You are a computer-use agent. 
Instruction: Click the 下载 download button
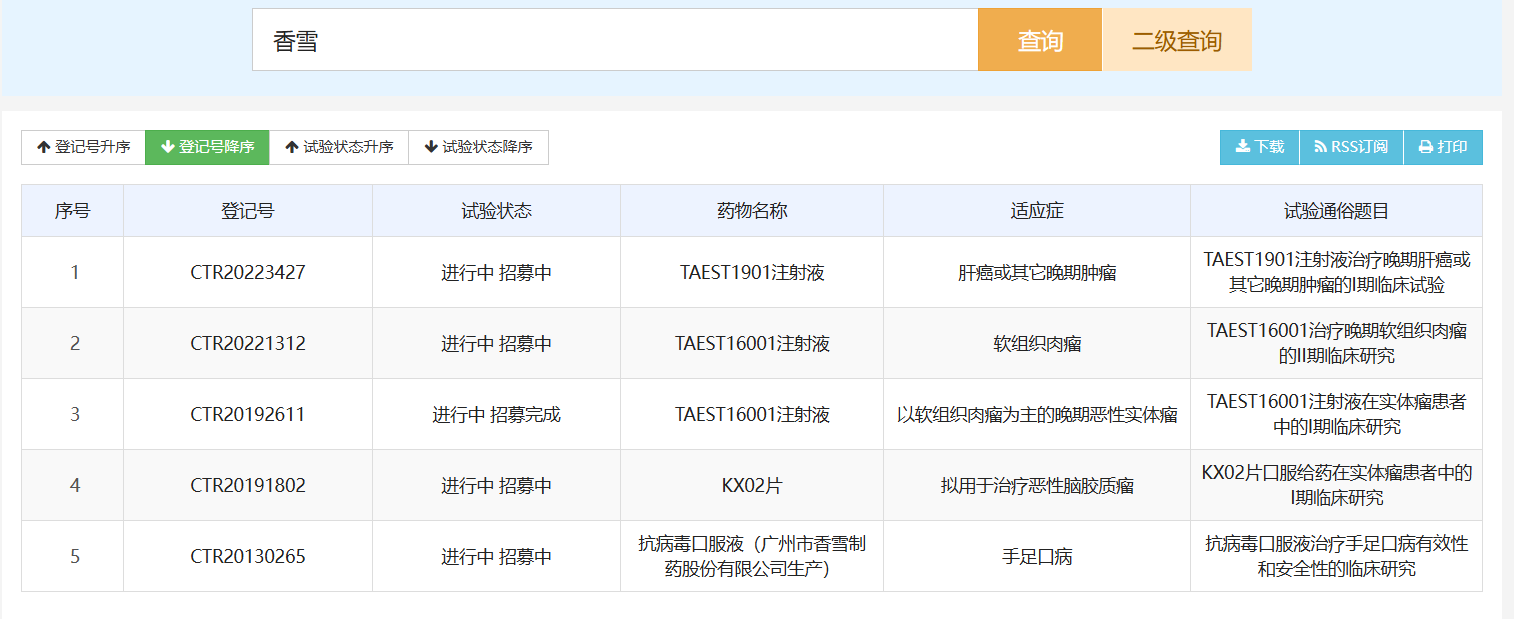[1260, 147]
